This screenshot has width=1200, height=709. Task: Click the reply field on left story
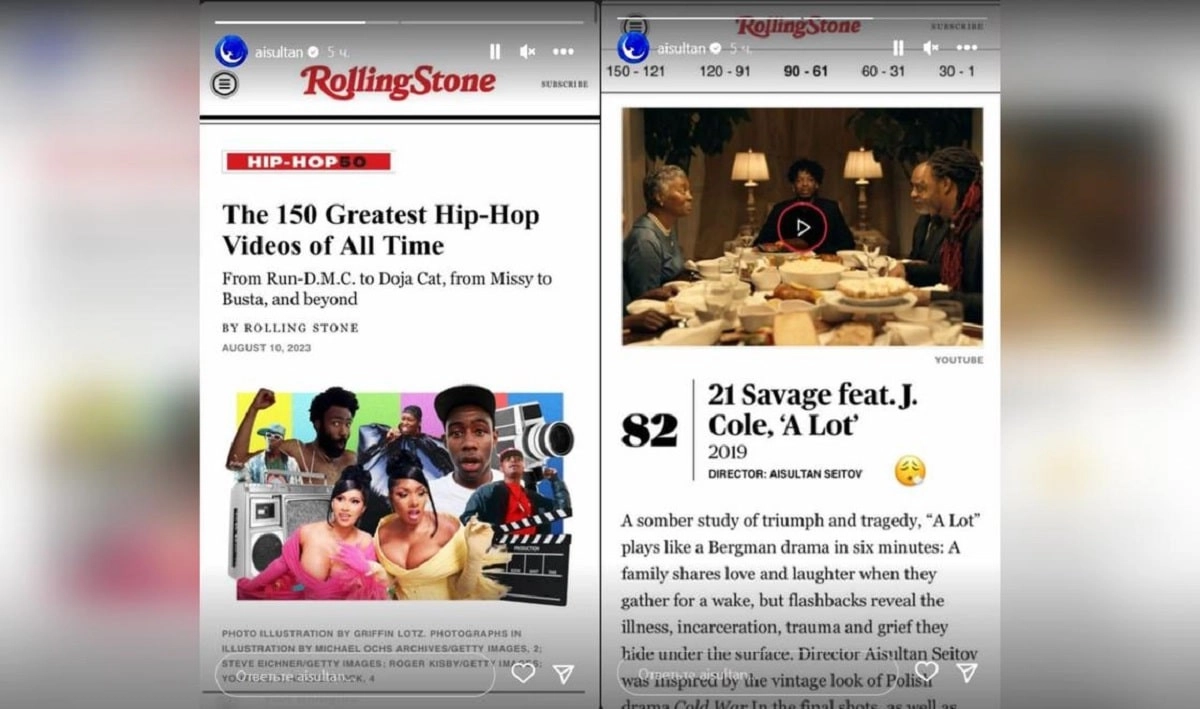coord(355,677)
